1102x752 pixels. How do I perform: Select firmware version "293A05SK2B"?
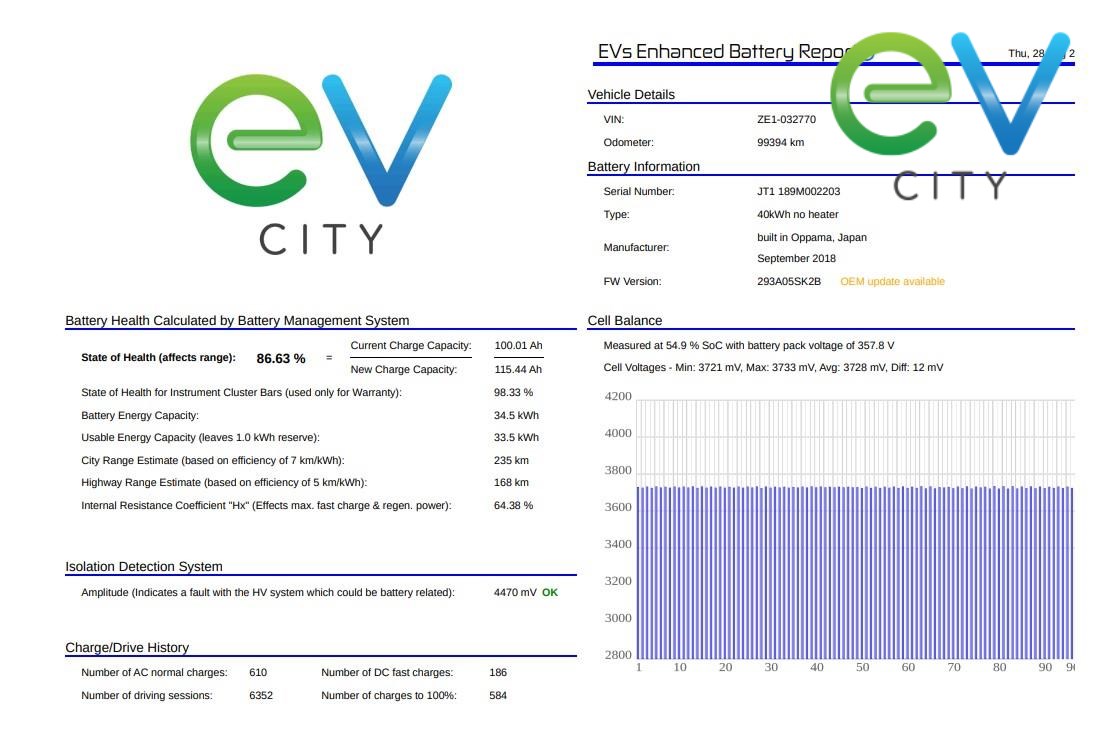(789, 282)
